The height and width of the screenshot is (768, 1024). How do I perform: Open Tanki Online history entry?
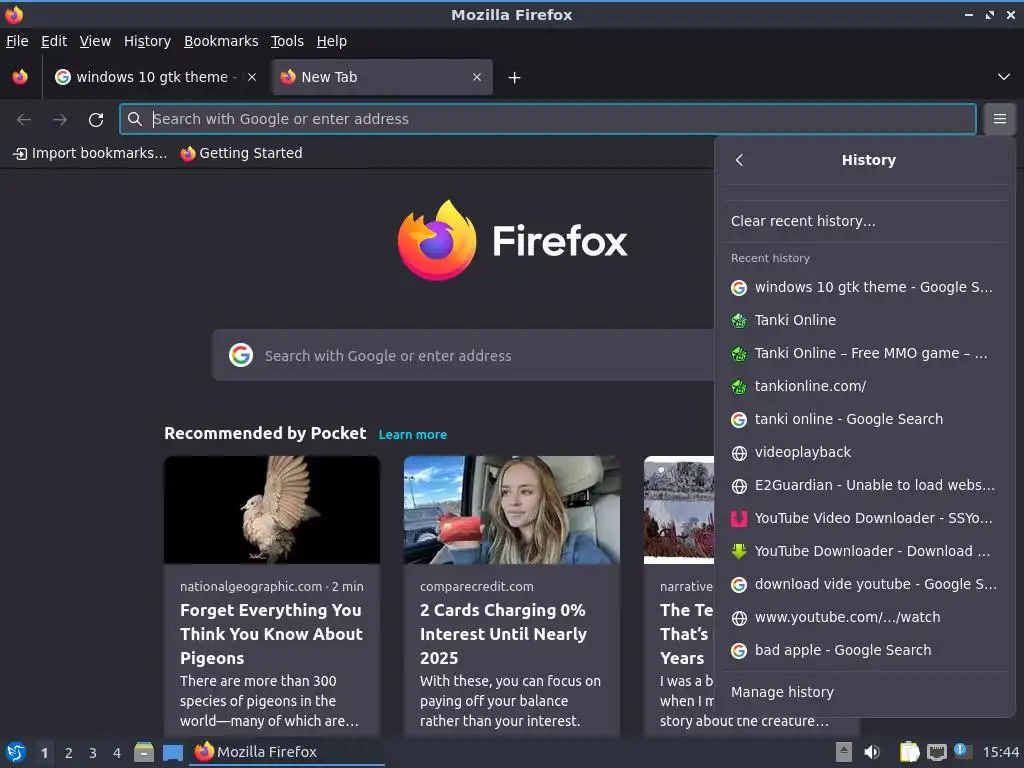click(x=865, y=320)
